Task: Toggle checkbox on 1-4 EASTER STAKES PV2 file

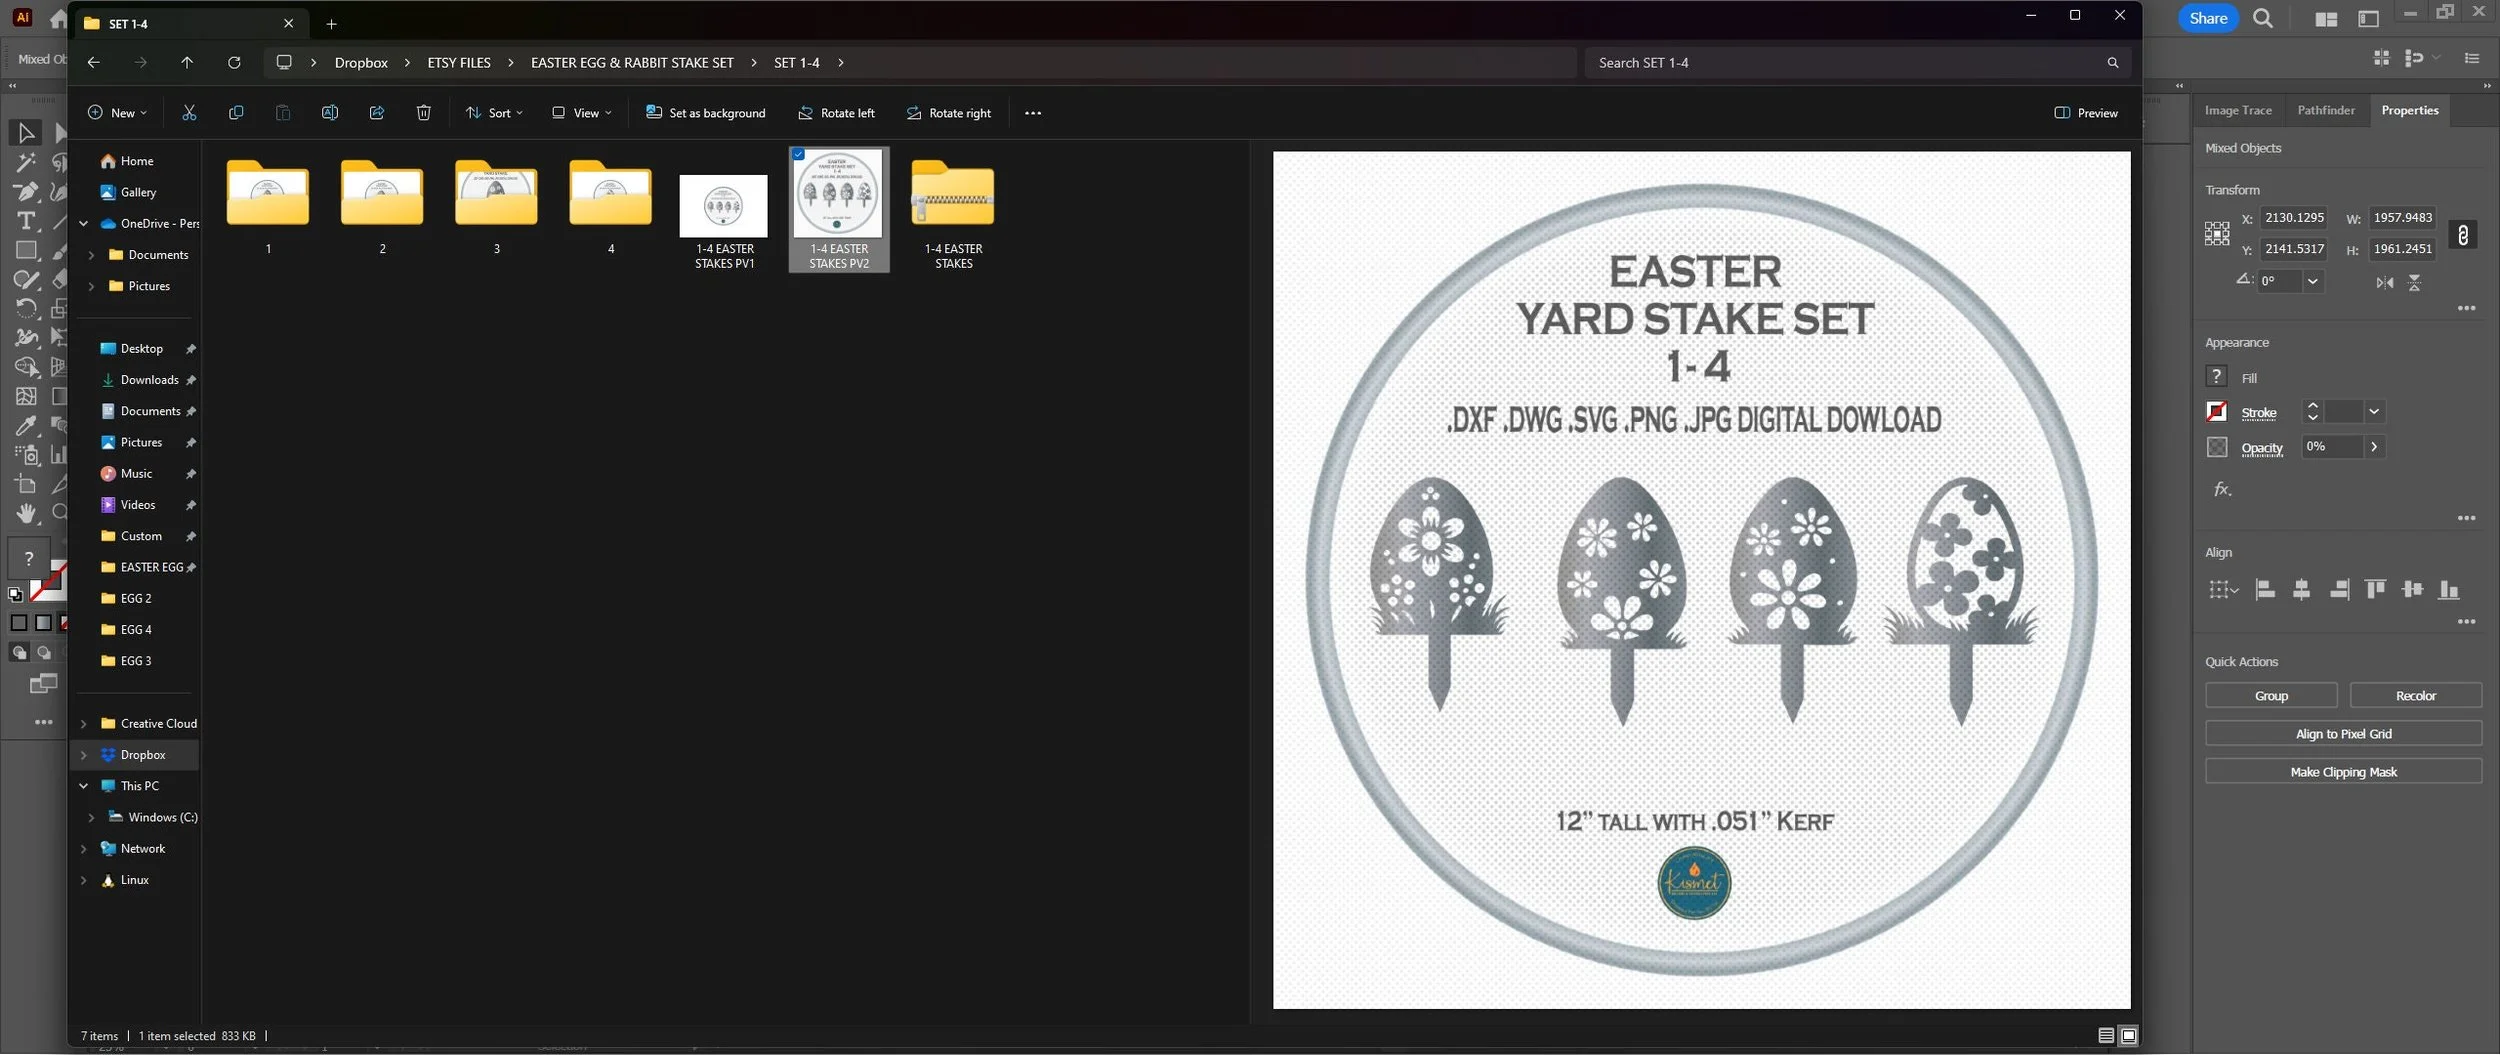Action: click(x=798, y=154)
